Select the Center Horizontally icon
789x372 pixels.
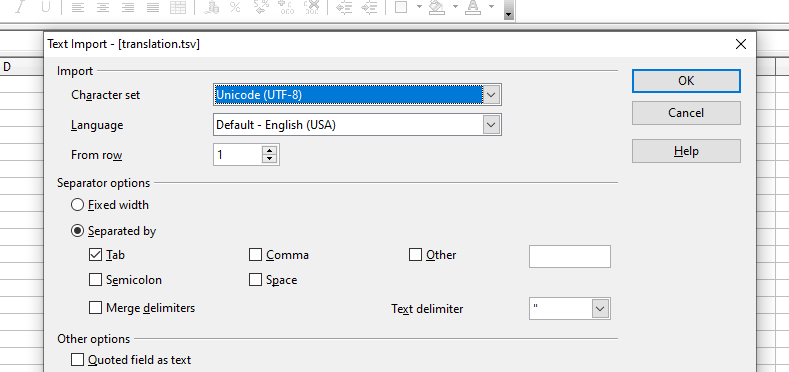(x=103, y=7)
